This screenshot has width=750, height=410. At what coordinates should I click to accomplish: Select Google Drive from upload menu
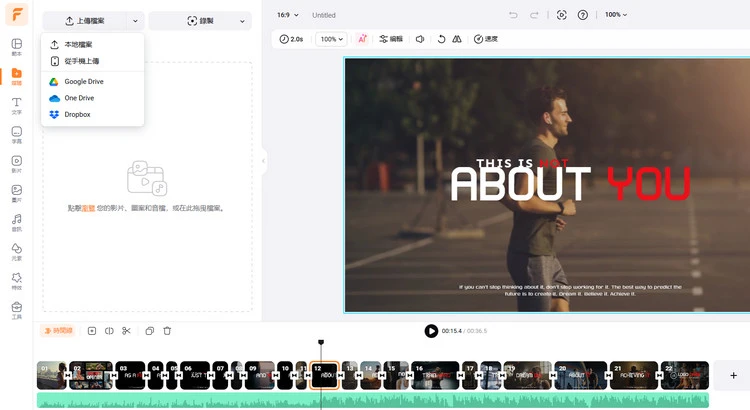pyautogui.click(x=83, y=81)
